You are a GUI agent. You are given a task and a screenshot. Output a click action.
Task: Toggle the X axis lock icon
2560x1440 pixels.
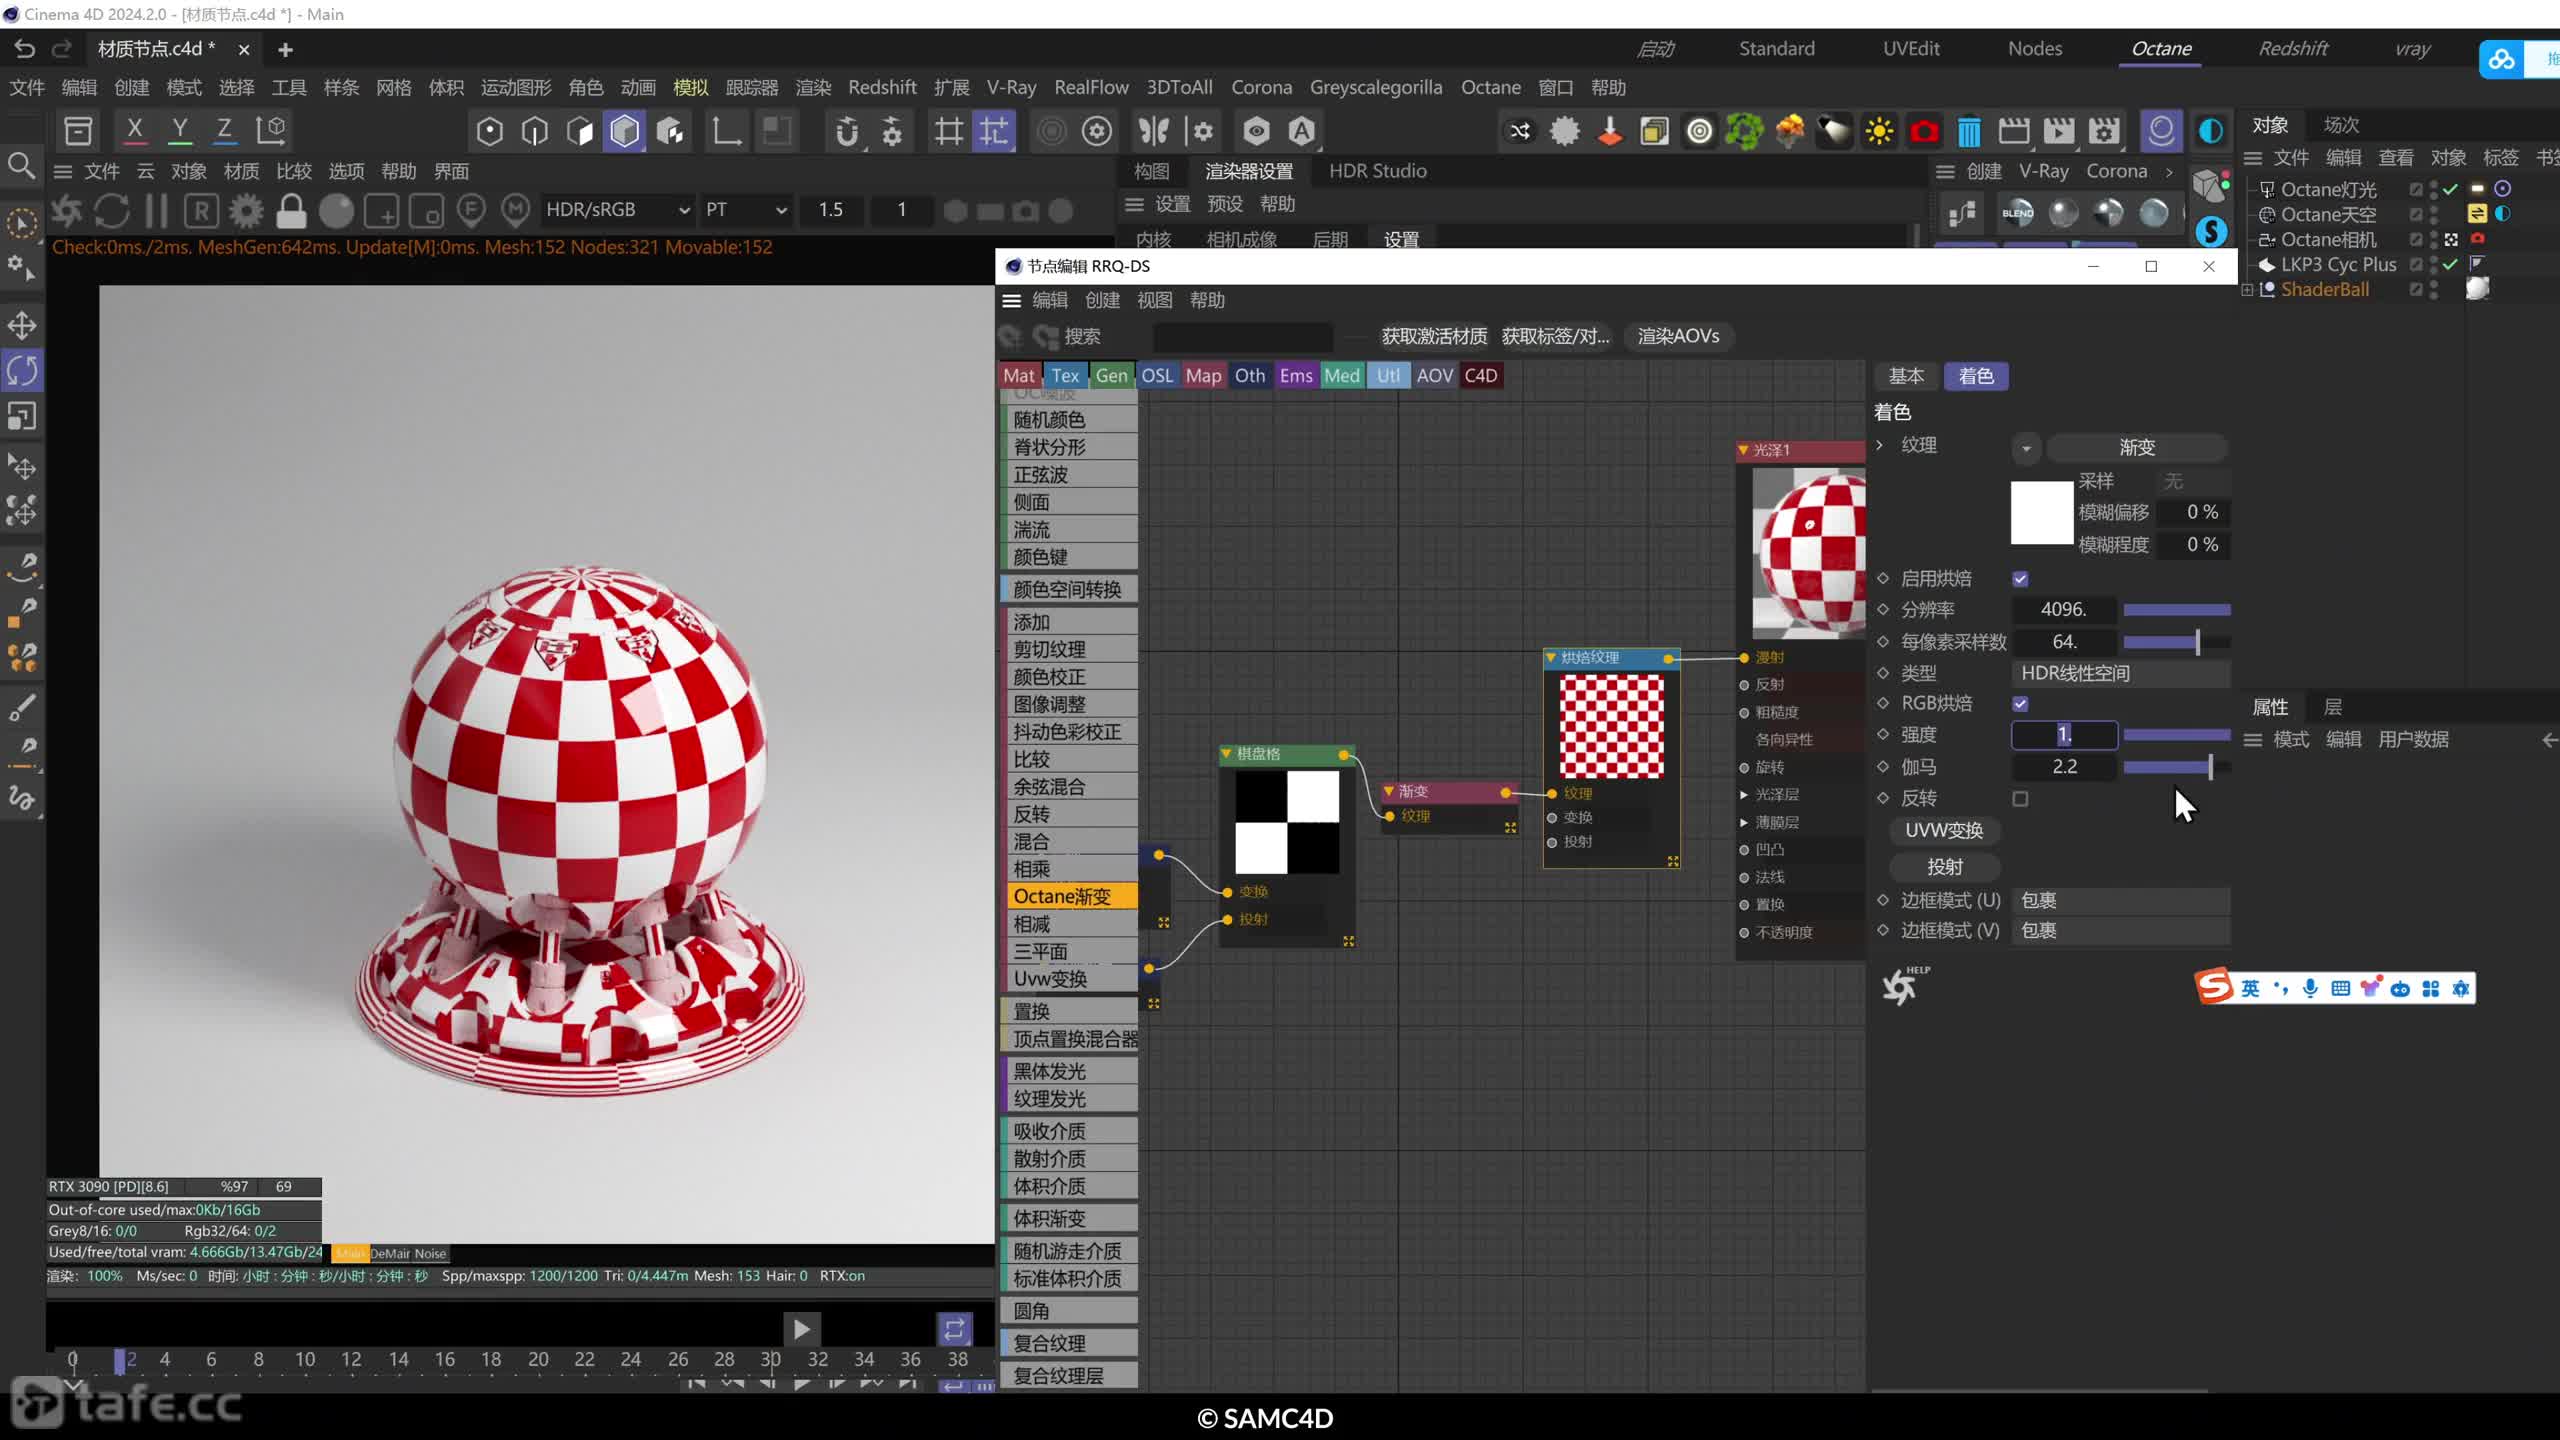[x=134, y=130]
